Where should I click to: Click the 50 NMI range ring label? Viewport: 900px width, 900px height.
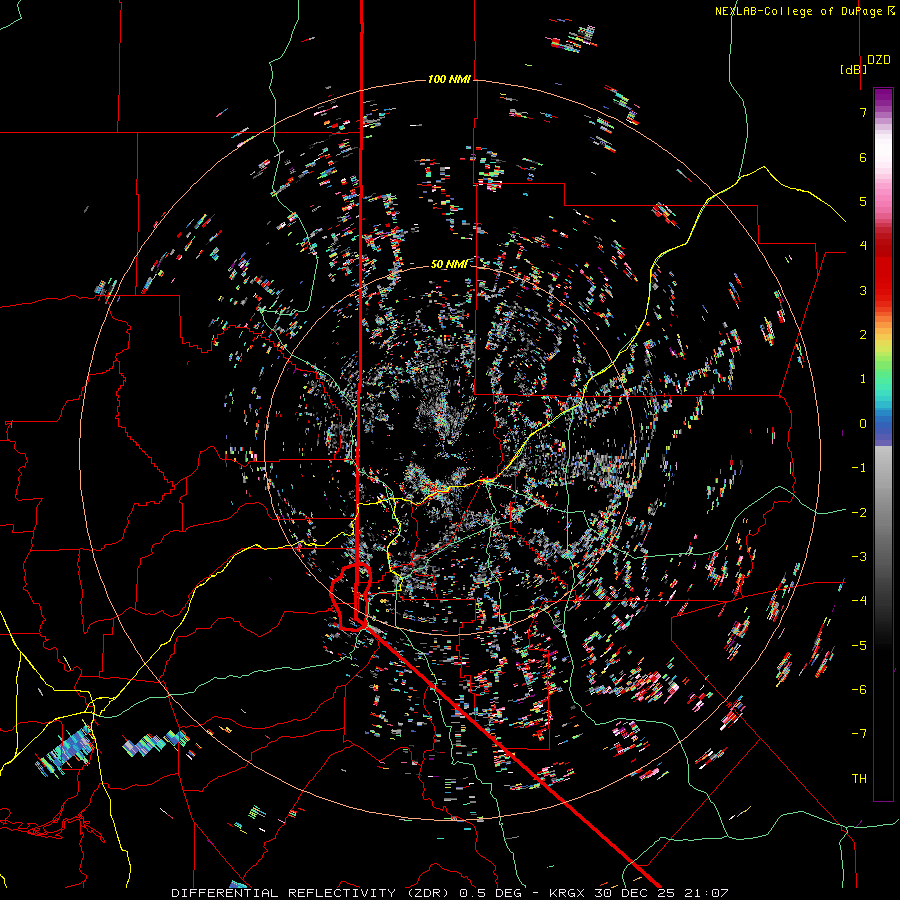[449, 264]
